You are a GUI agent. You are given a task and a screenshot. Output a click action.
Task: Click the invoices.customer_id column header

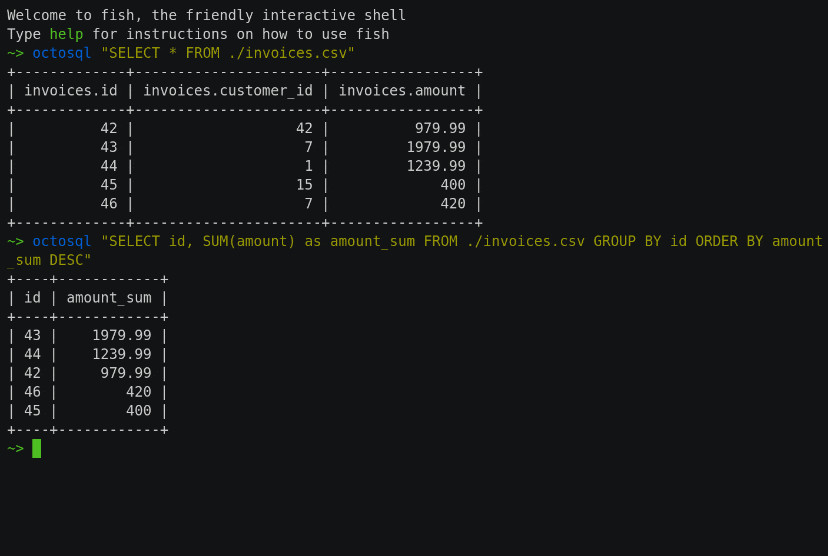coord(228,91)
